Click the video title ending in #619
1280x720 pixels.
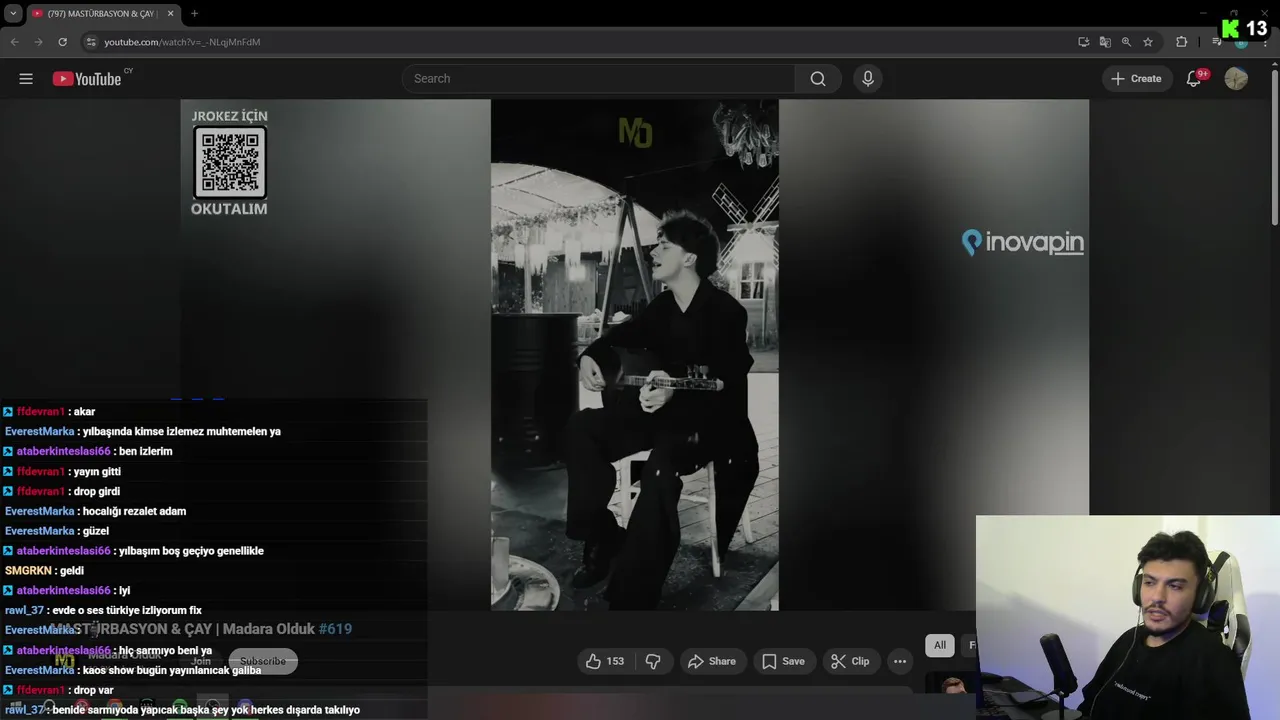(x=200, y=629)
